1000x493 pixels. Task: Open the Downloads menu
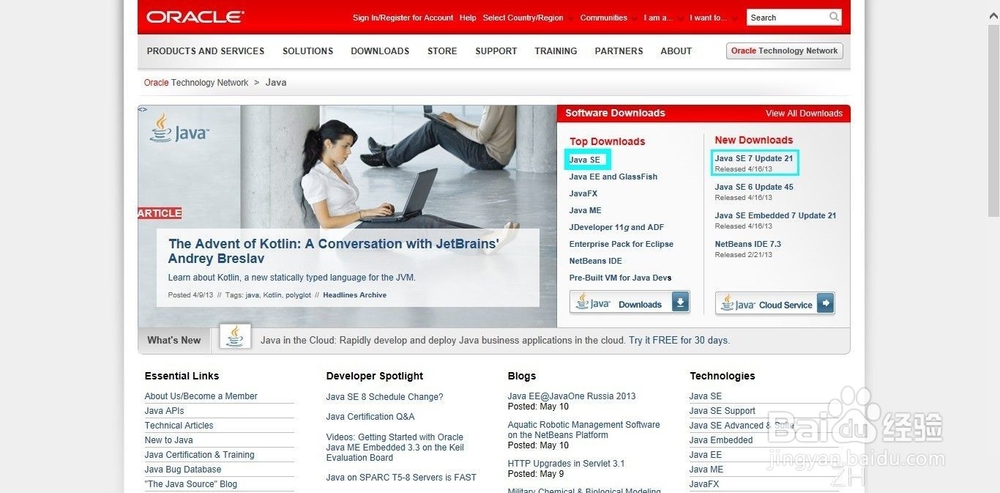(380, 51)
